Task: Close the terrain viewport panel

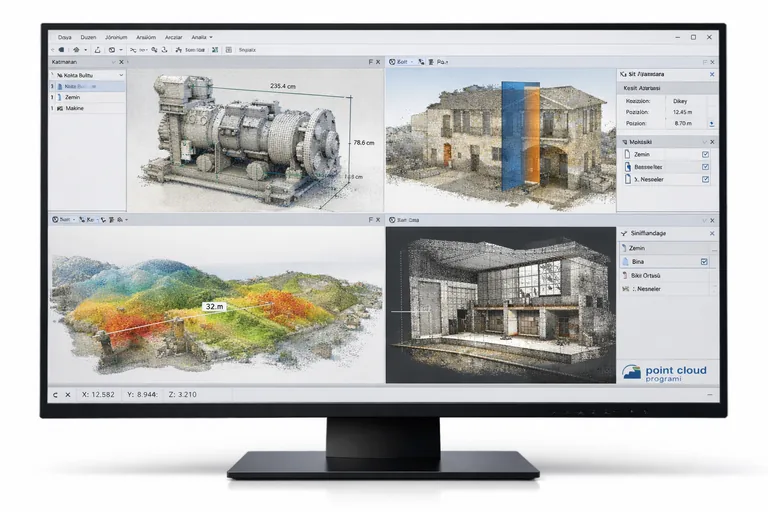Action: [x=378, y=220]
